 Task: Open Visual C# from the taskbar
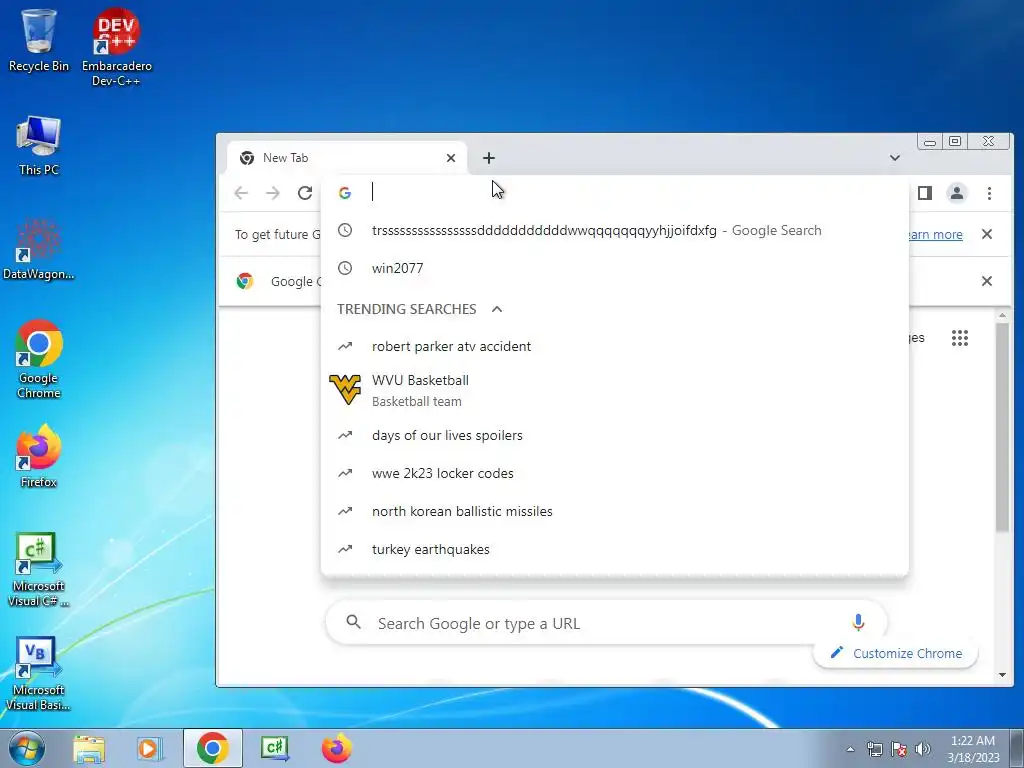pyautogui.click(x=275, y=748)
